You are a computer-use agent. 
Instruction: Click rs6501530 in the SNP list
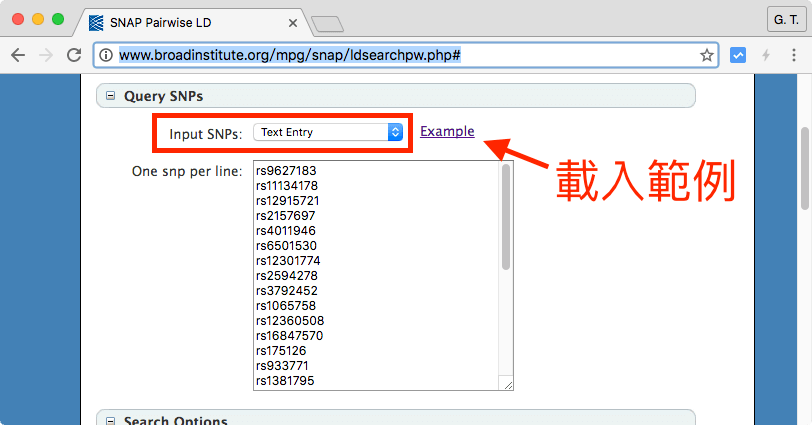pyautogui.click(x=286, y=246)
